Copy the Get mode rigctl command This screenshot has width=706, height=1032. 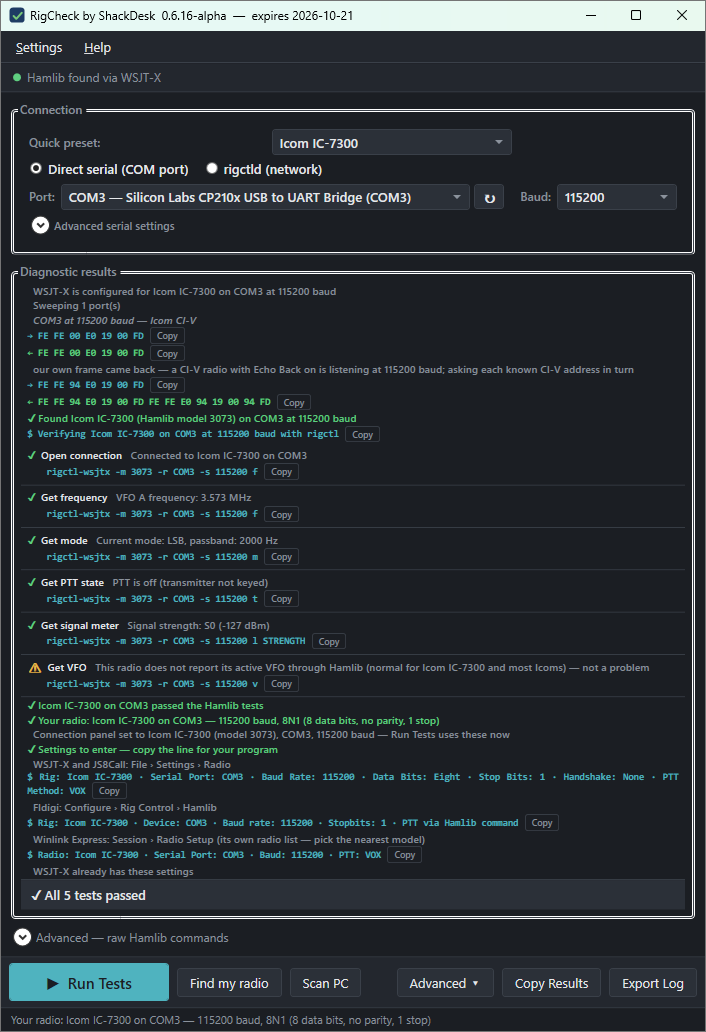281,557
